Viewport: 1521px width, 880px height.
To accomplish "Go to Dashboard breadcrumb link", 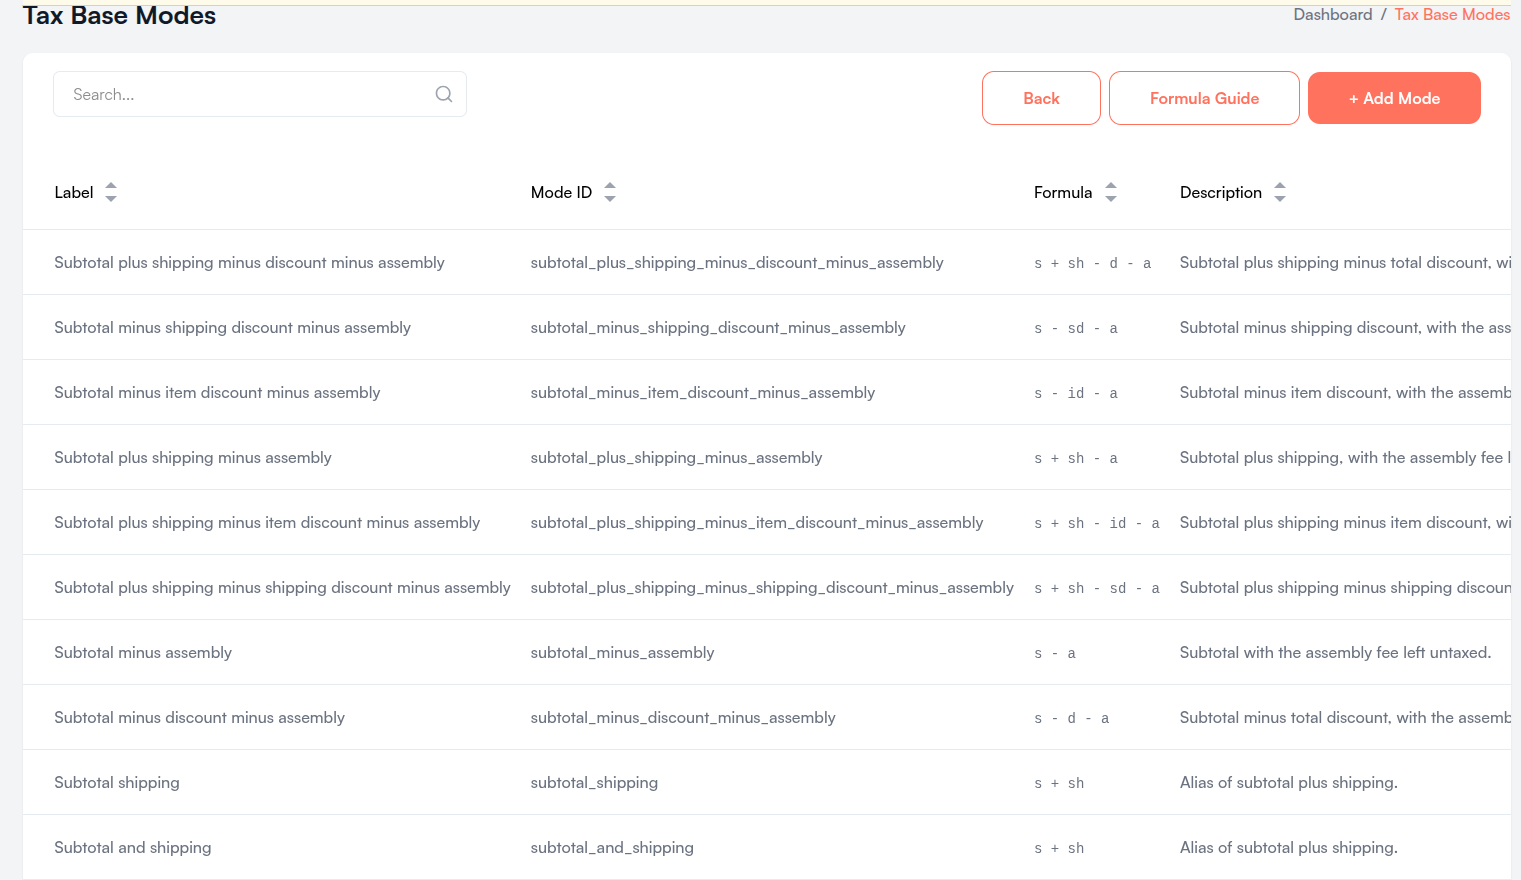I will pos(1333,15).
